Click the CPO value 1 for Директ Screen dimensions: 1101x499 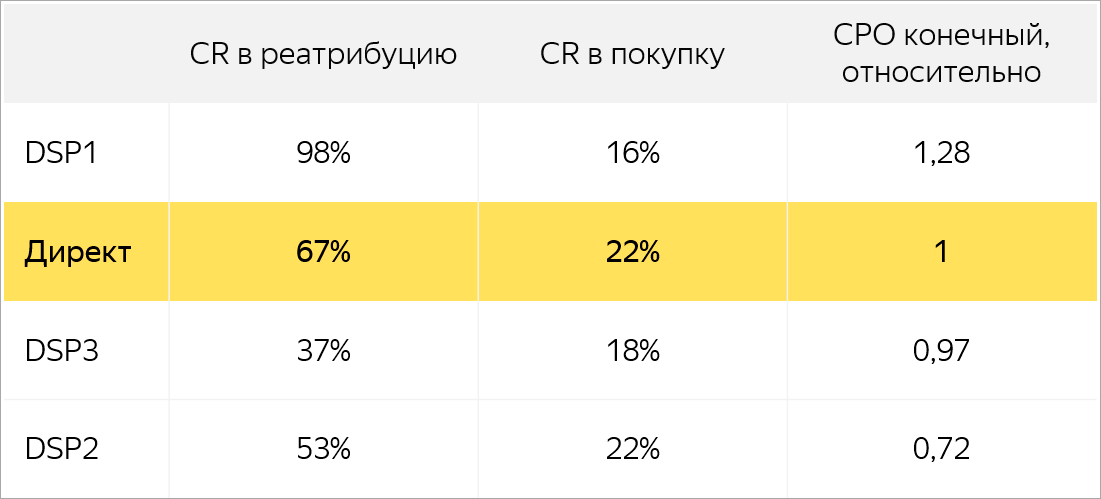click(x=942, y=252)
